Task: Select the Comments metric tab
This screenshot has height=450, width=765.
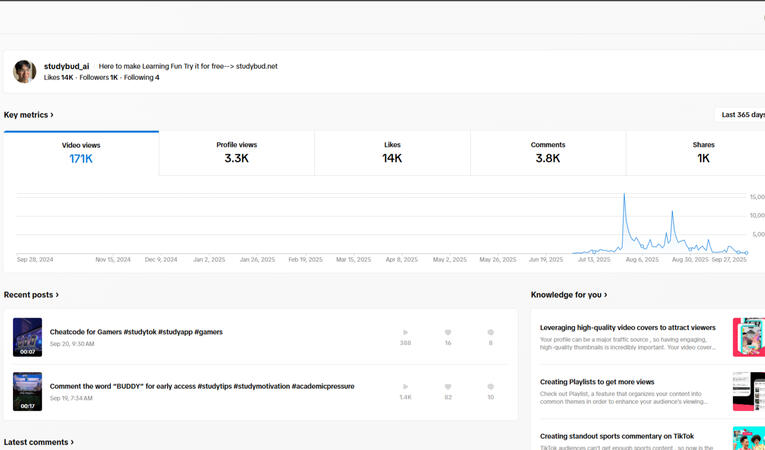Action: point(547,152)
